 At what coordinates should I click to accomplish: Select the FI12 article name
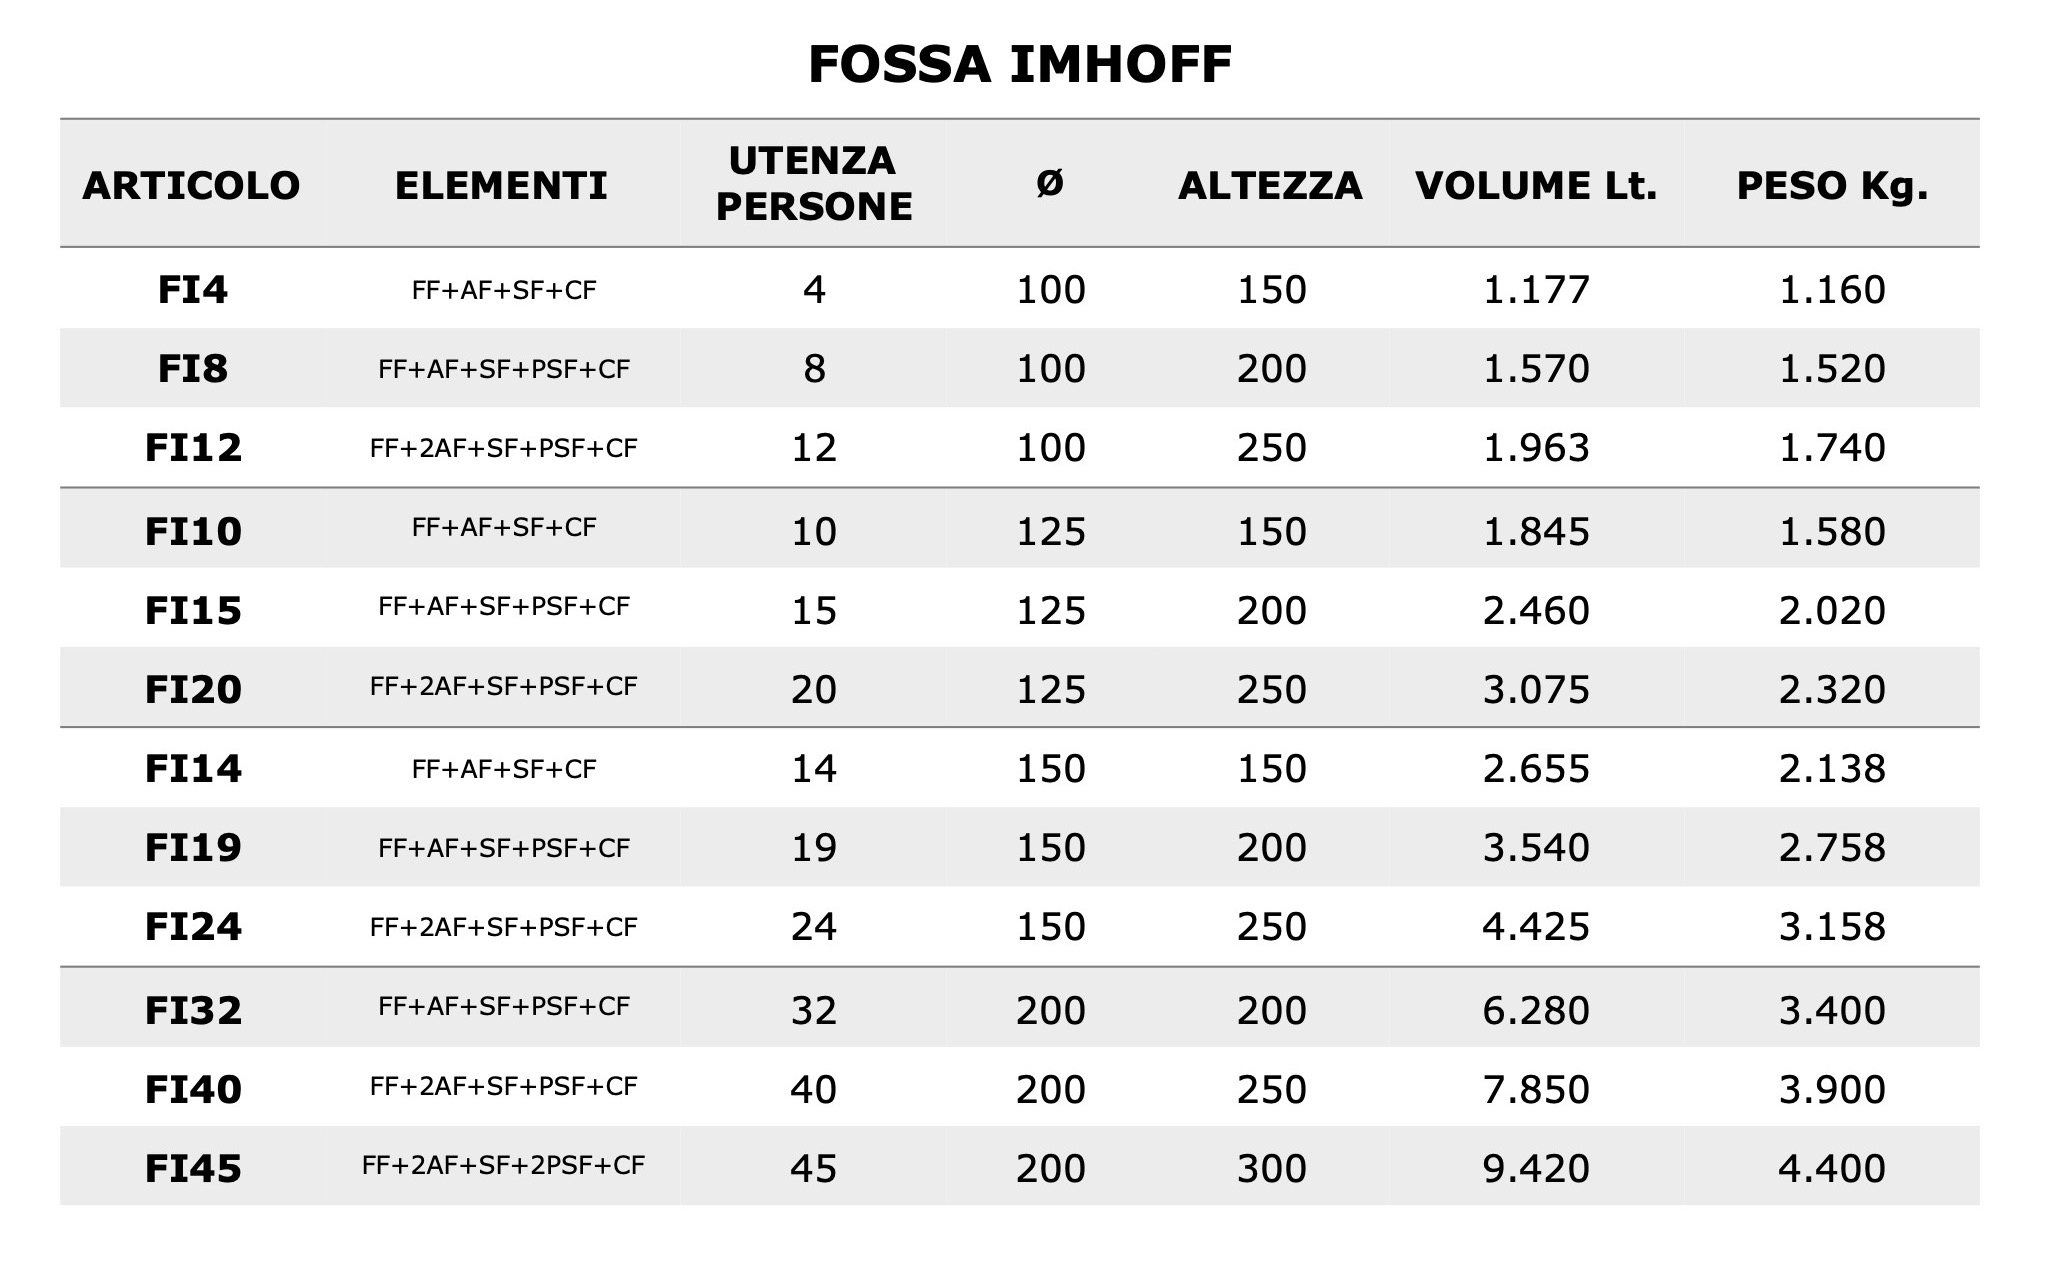(193, 448)
